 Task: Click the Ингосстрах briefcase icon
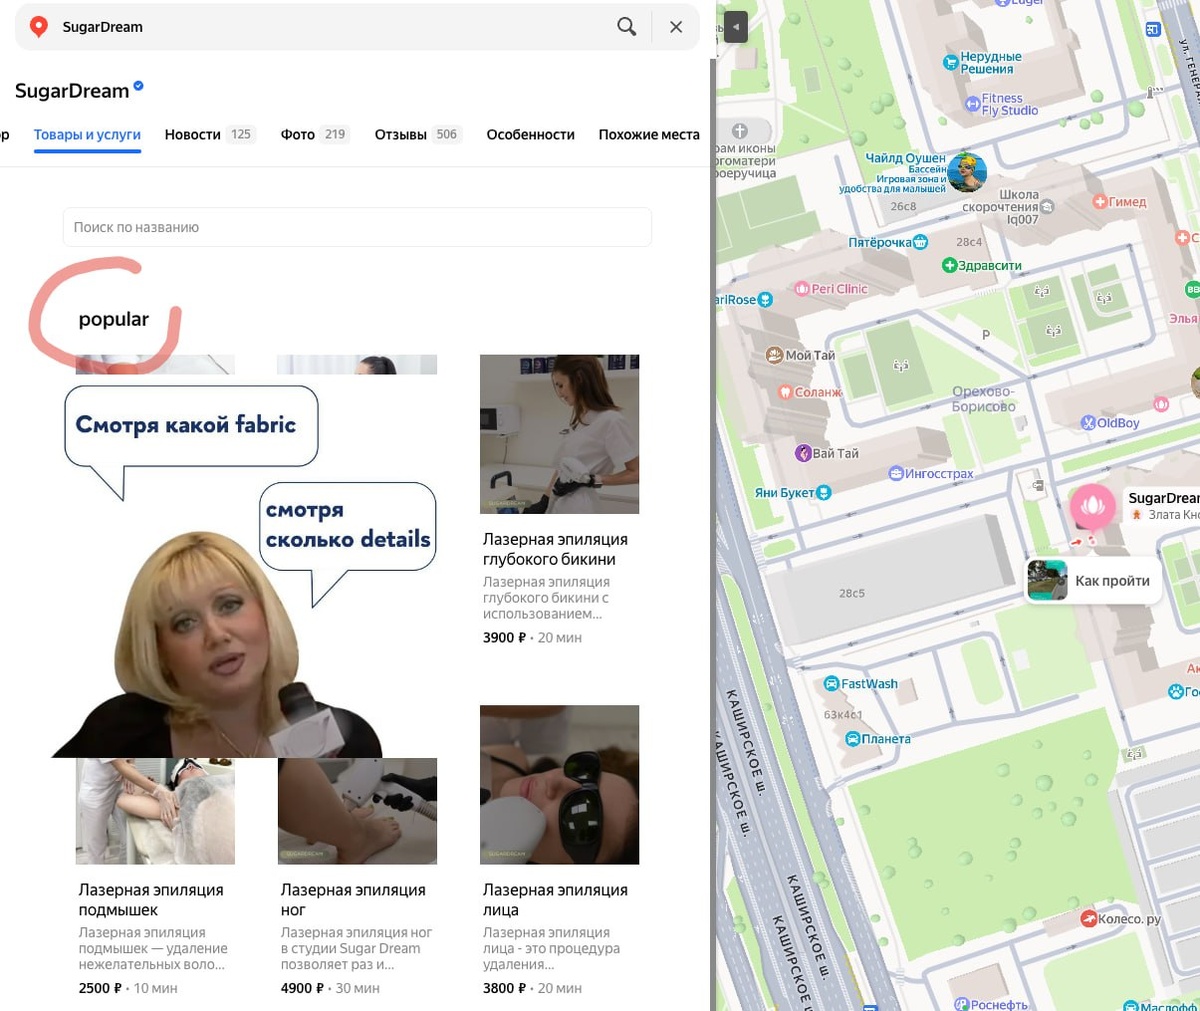coord(896,473)
